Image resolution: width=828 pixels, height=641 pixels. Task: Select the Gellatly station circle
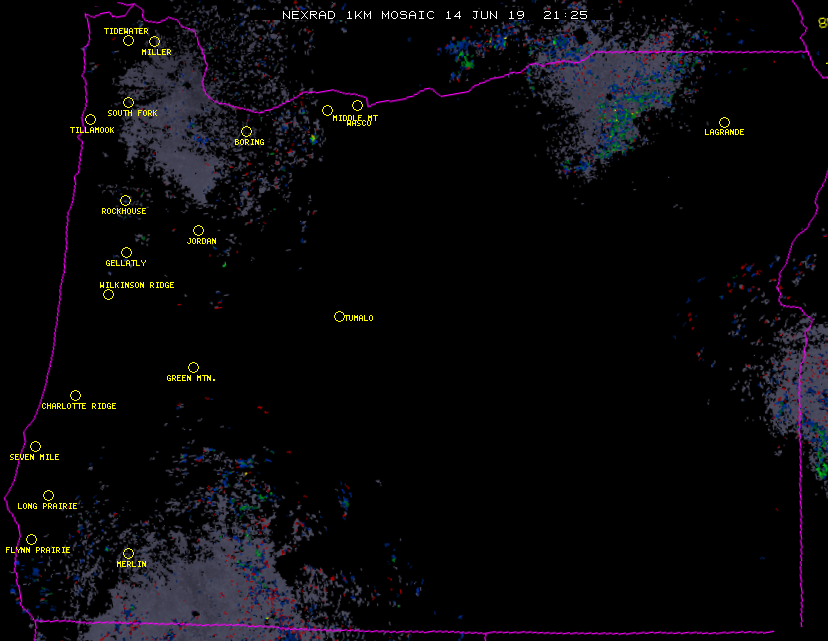126,252
